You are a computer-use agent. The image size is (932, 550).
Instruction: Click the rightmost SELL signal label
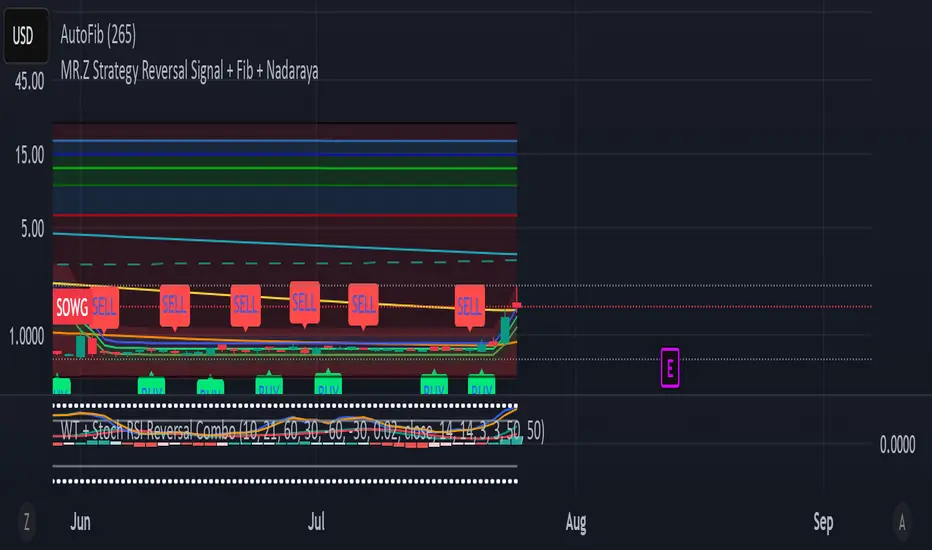[470, 302]
